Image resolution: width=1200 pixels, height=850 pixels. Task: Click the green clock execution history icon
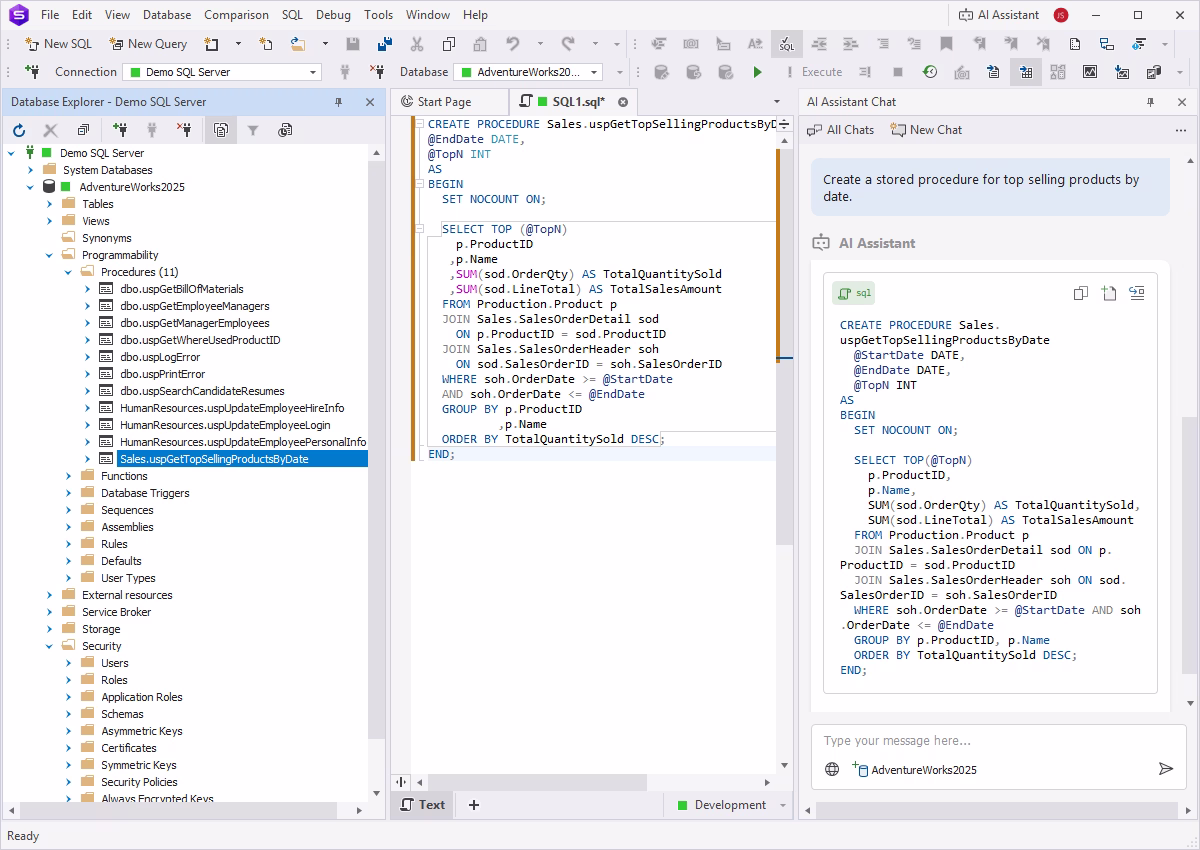click(930, 72)
